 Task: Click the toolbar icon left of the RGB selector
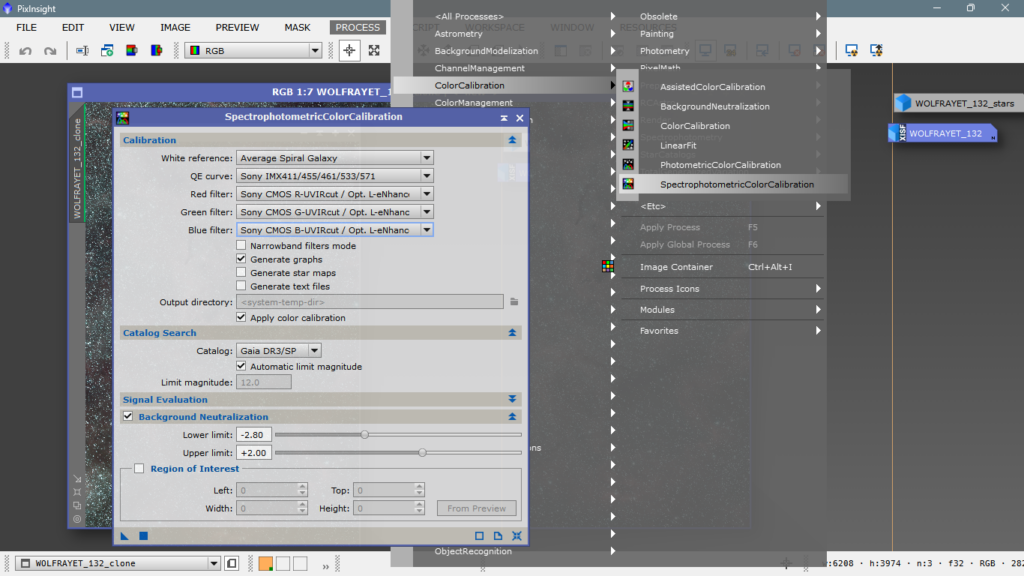click(157, 51)
